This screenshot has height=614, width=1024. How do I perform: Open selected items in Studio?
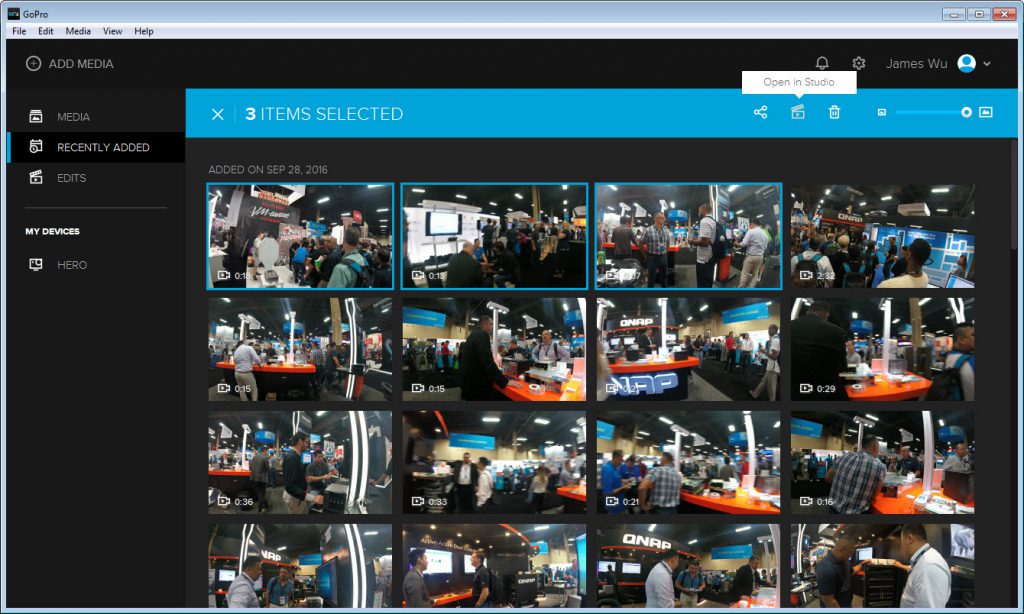(797, 113)
